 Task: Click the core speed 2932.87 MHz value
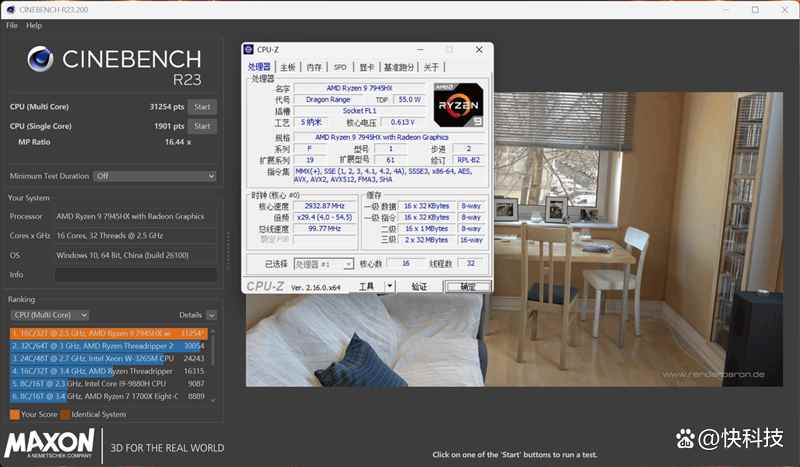coord(324,206)
